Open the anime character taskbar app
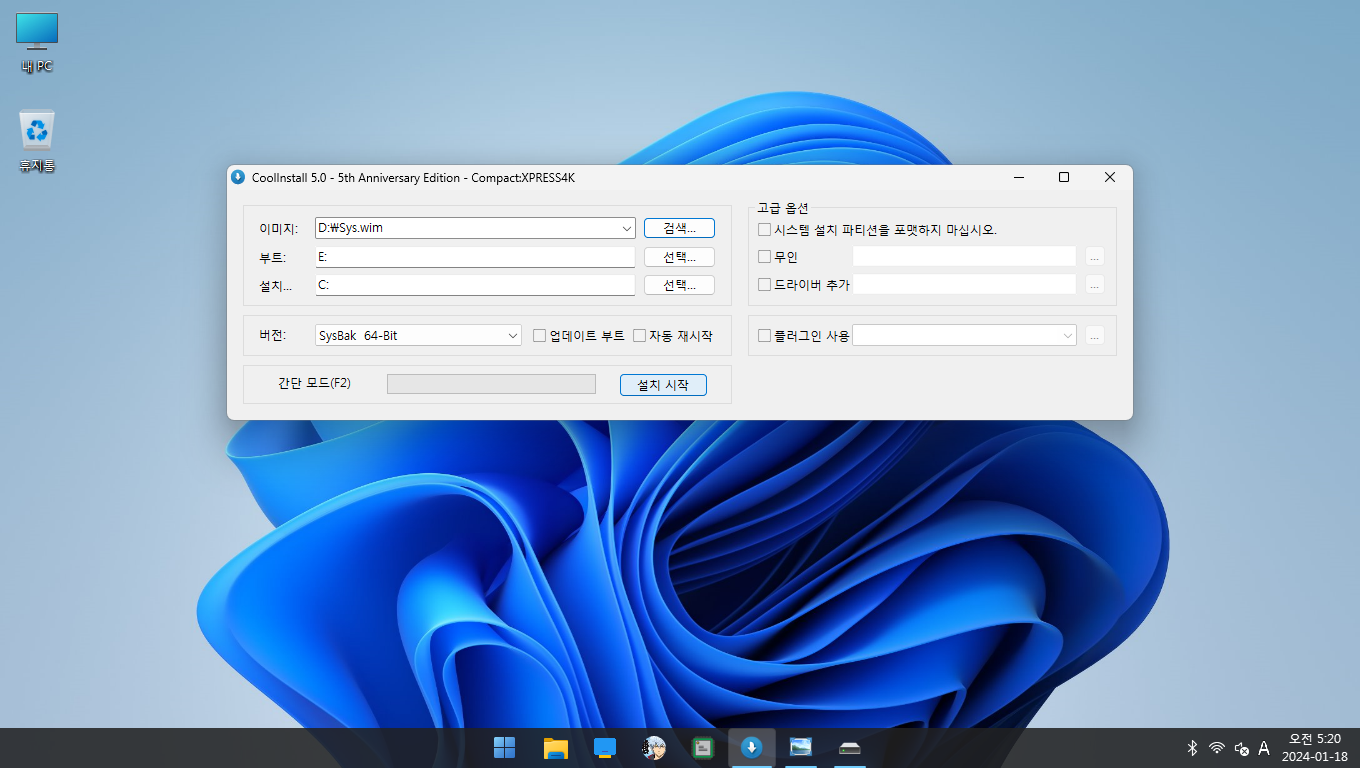The image size is (1360, 768). click(x=654, y=747)
